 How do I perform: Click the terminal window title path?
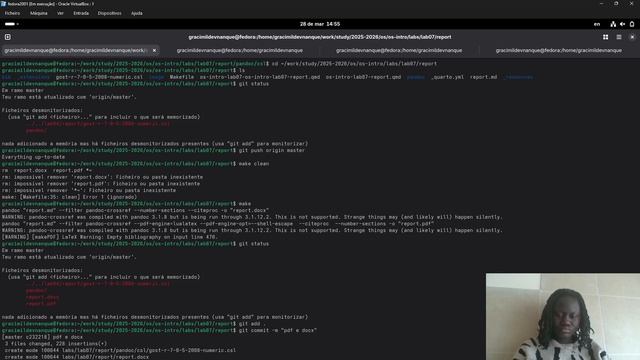click(320, 37)
